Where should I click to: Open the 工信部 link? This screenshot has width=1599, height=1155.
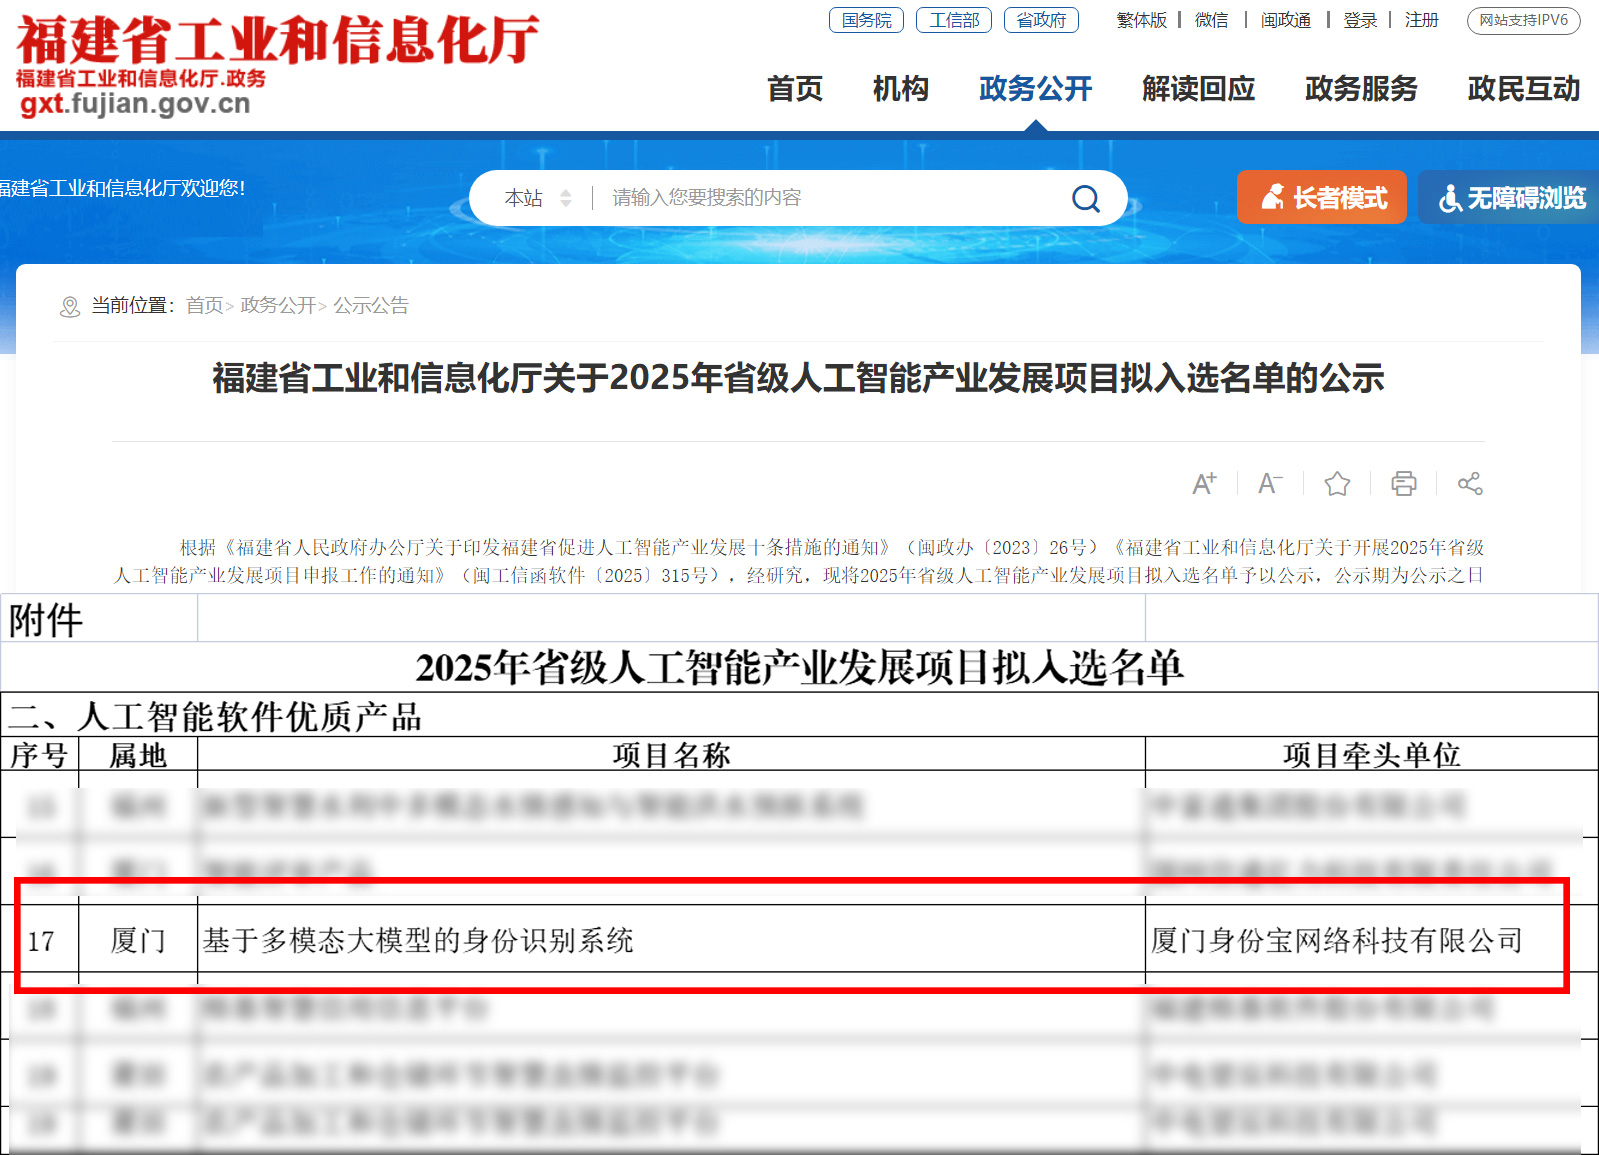pos(954,20)
